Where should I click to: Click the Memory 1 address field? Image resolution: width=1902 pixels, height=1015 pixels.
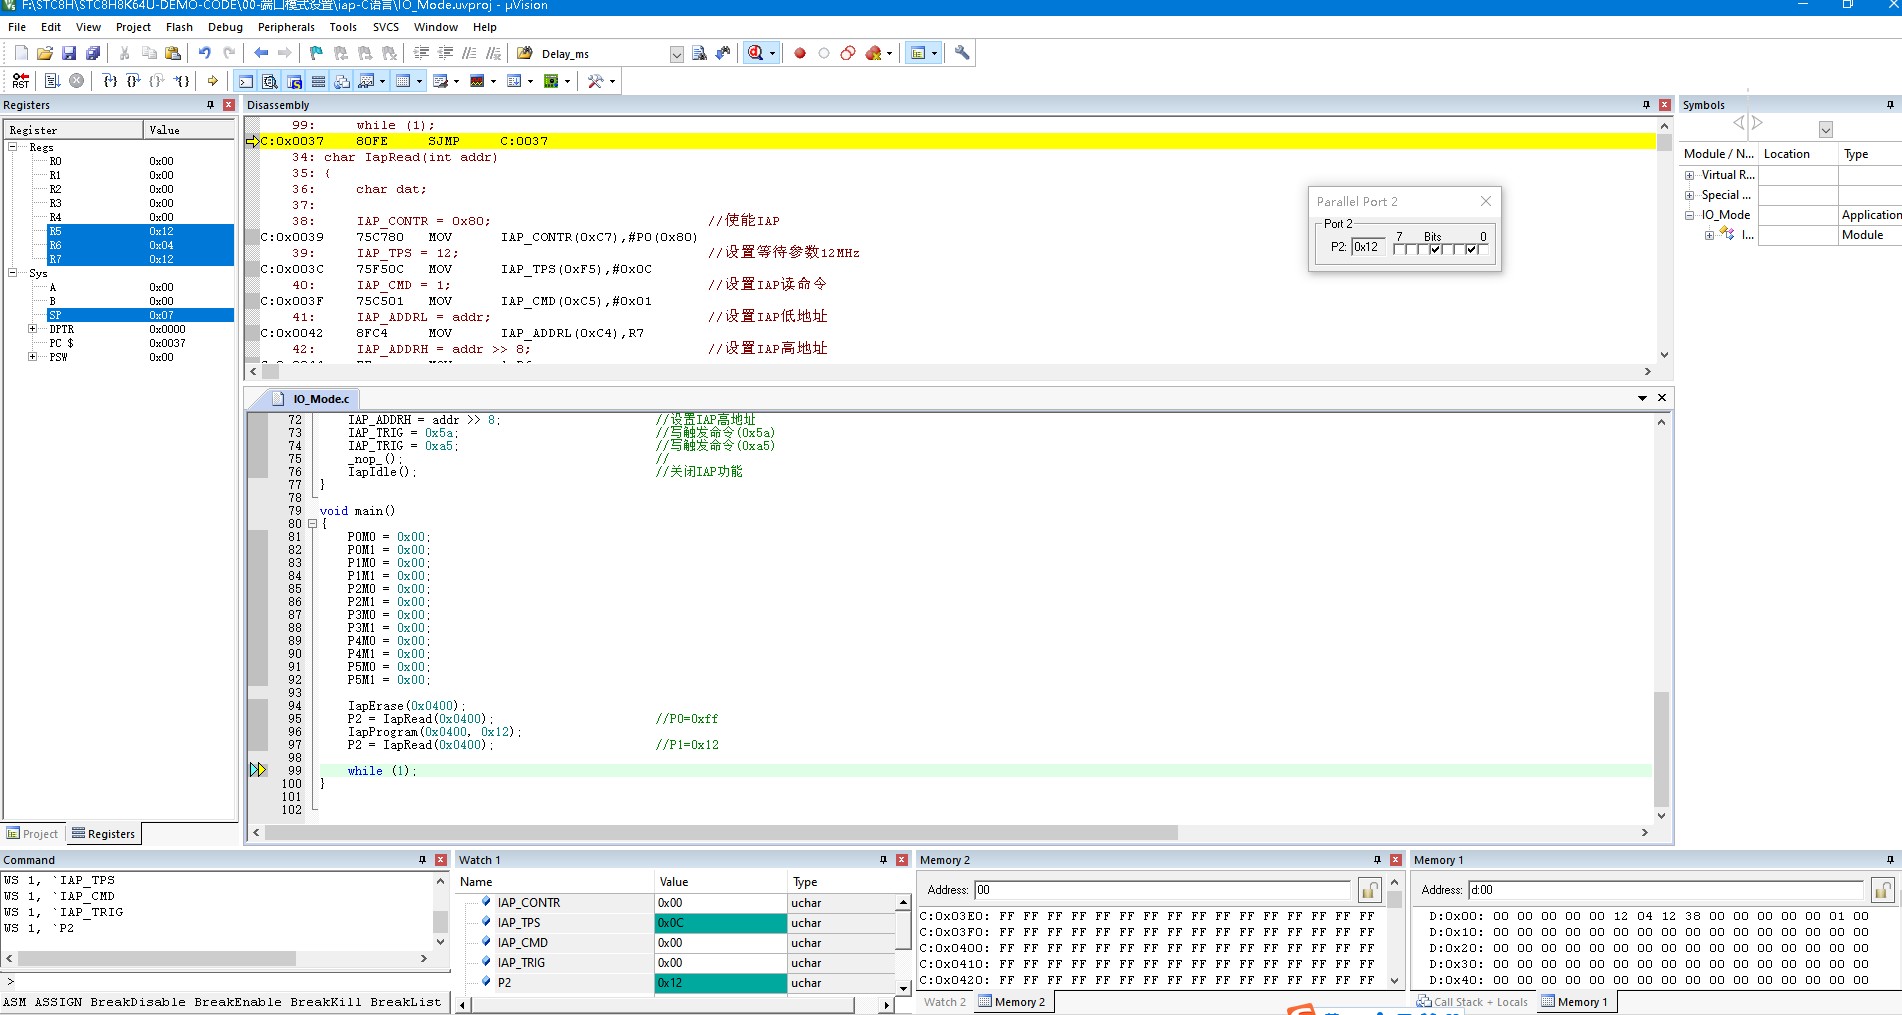1666,890
